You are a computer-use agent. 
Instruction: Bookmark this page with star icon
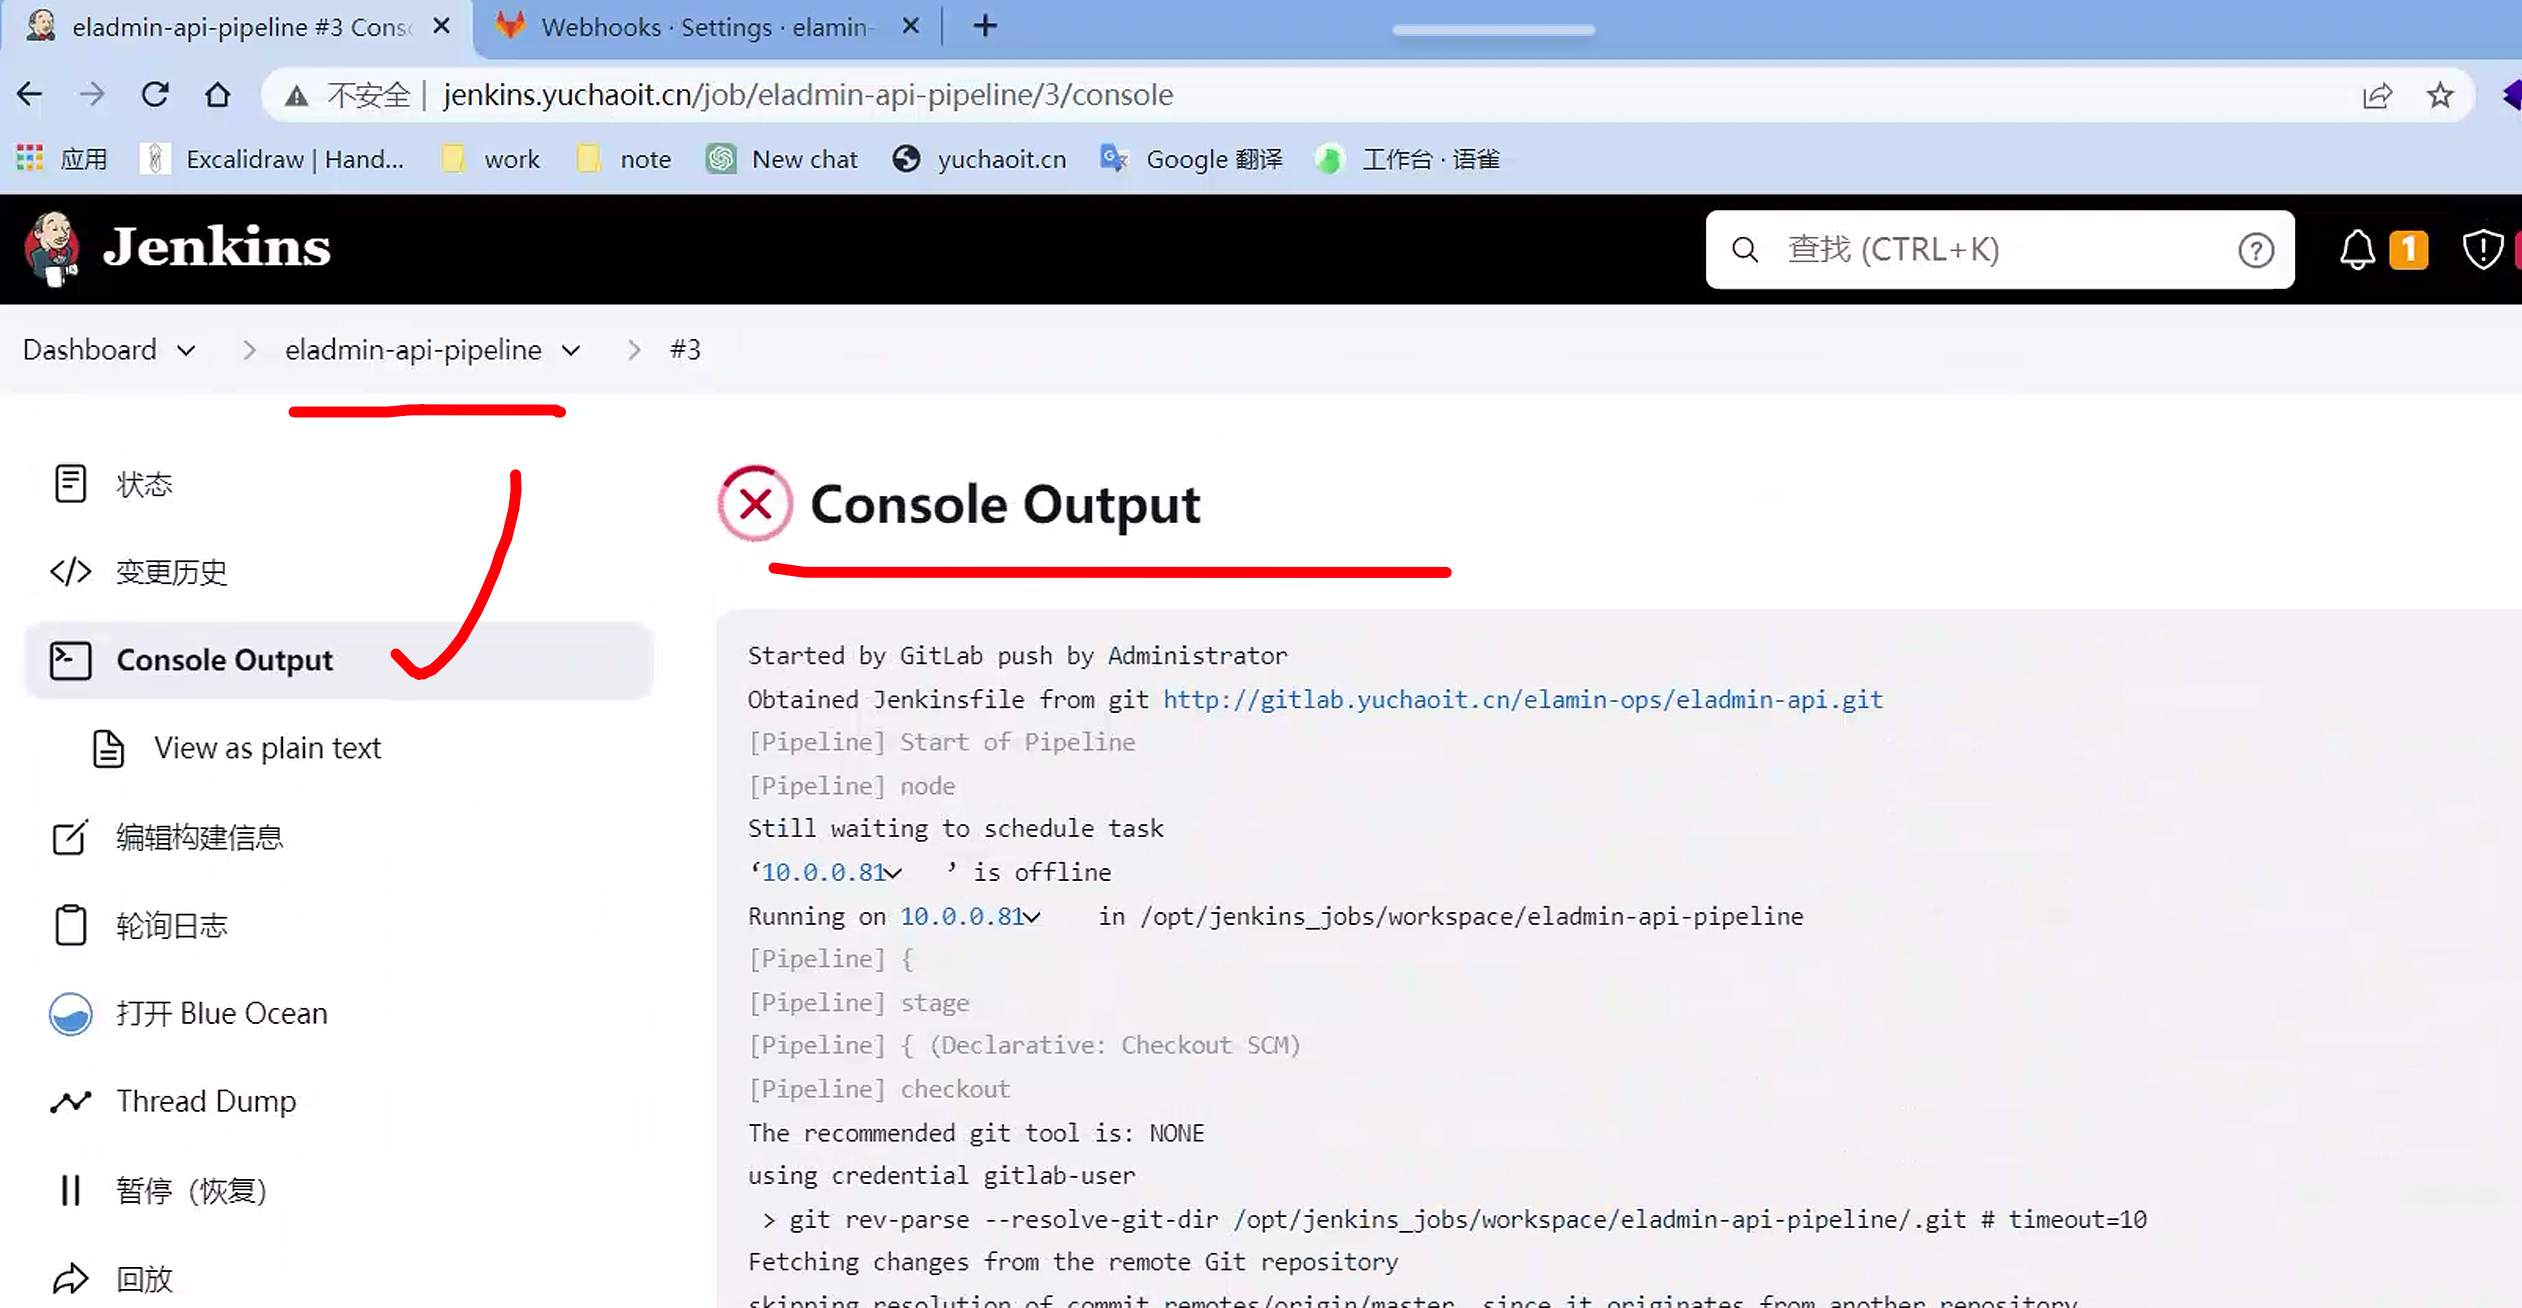point(2440,95)
